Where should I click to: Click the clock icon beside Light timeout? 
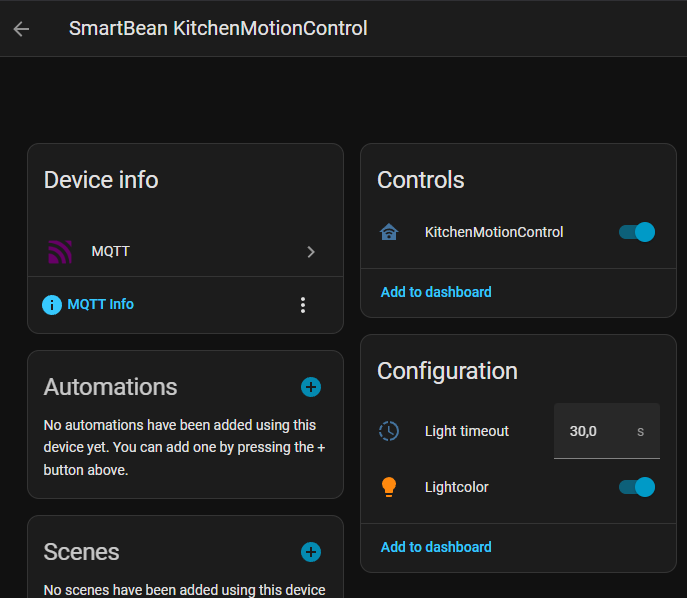pyautogui.click(x=389, y=431)
